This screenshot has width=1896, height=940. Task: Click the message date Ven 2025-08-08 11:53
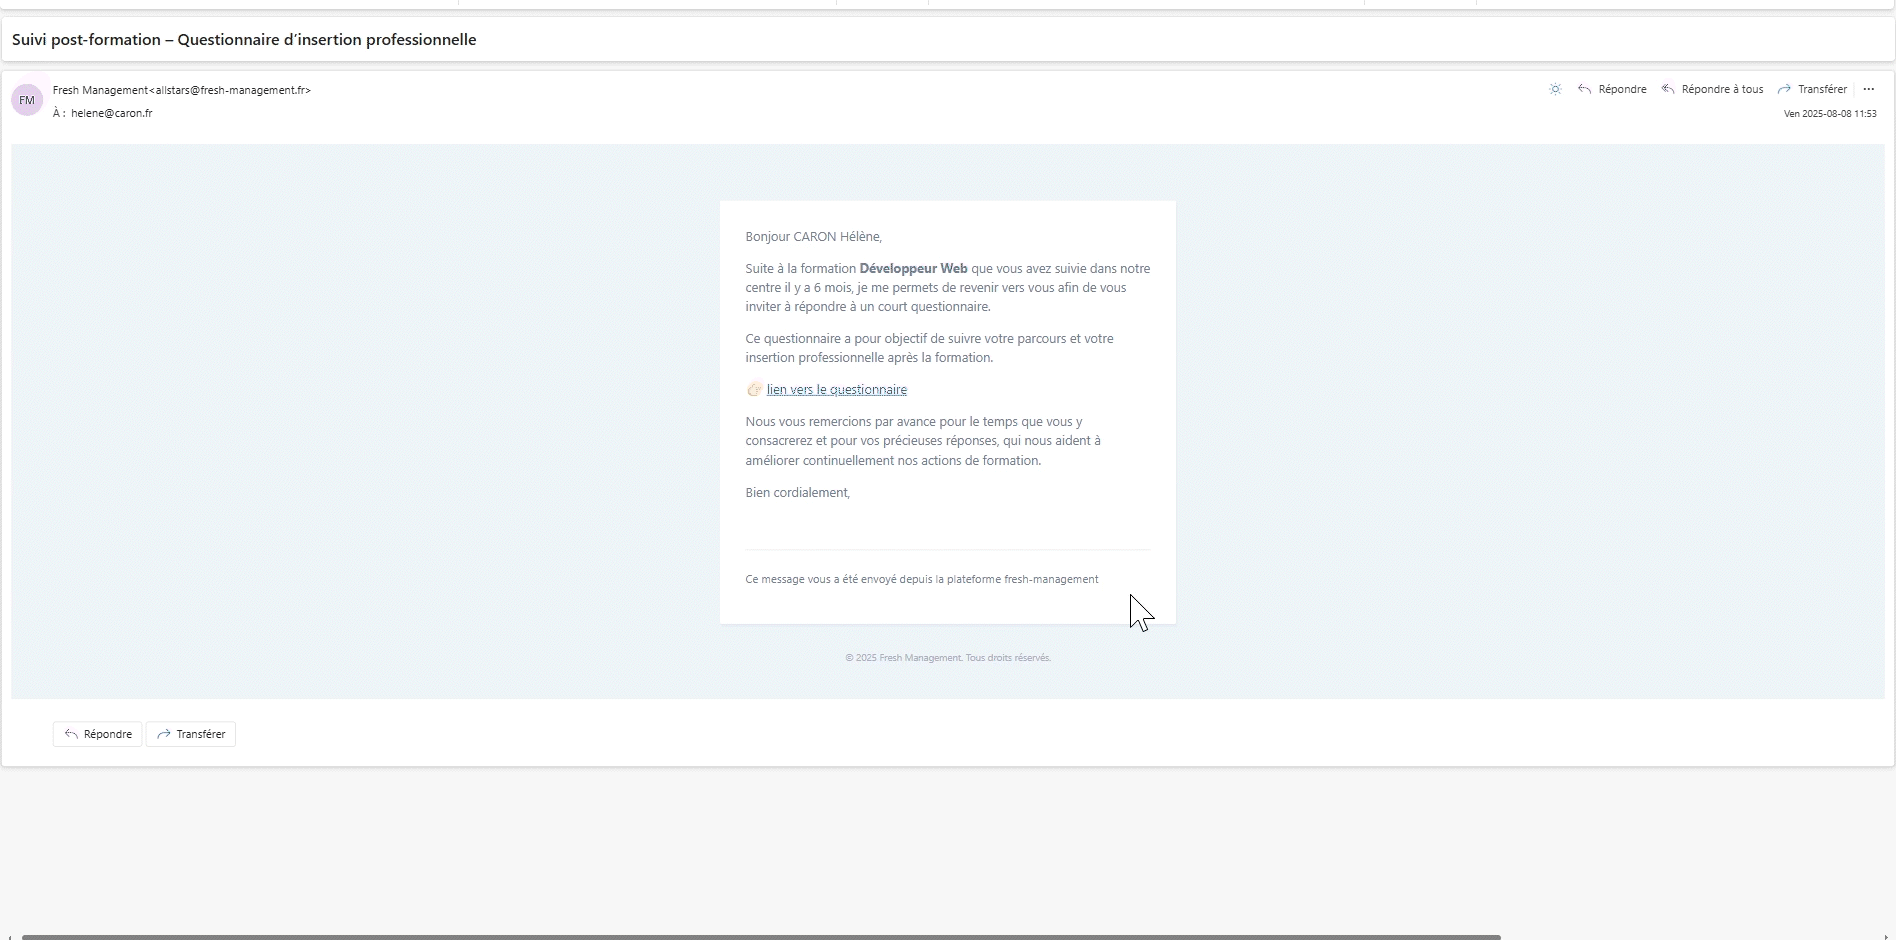pyautogui.click(x=1829, y=114)
